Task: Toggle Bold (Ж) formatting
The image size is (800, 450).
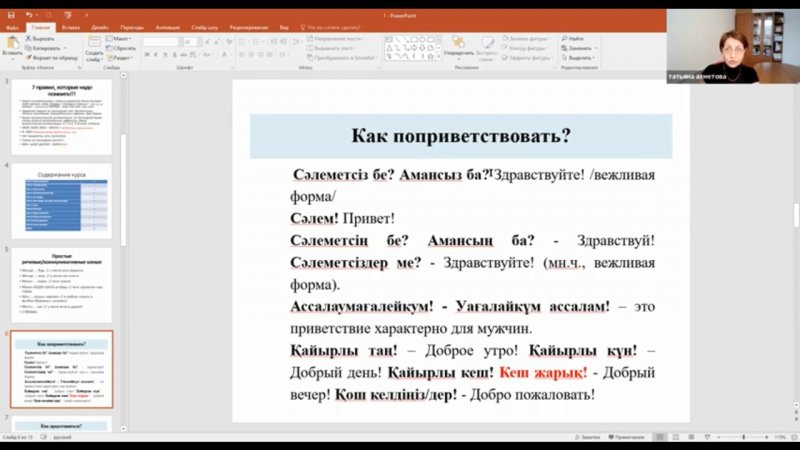Action: click(x=147, y=55)
